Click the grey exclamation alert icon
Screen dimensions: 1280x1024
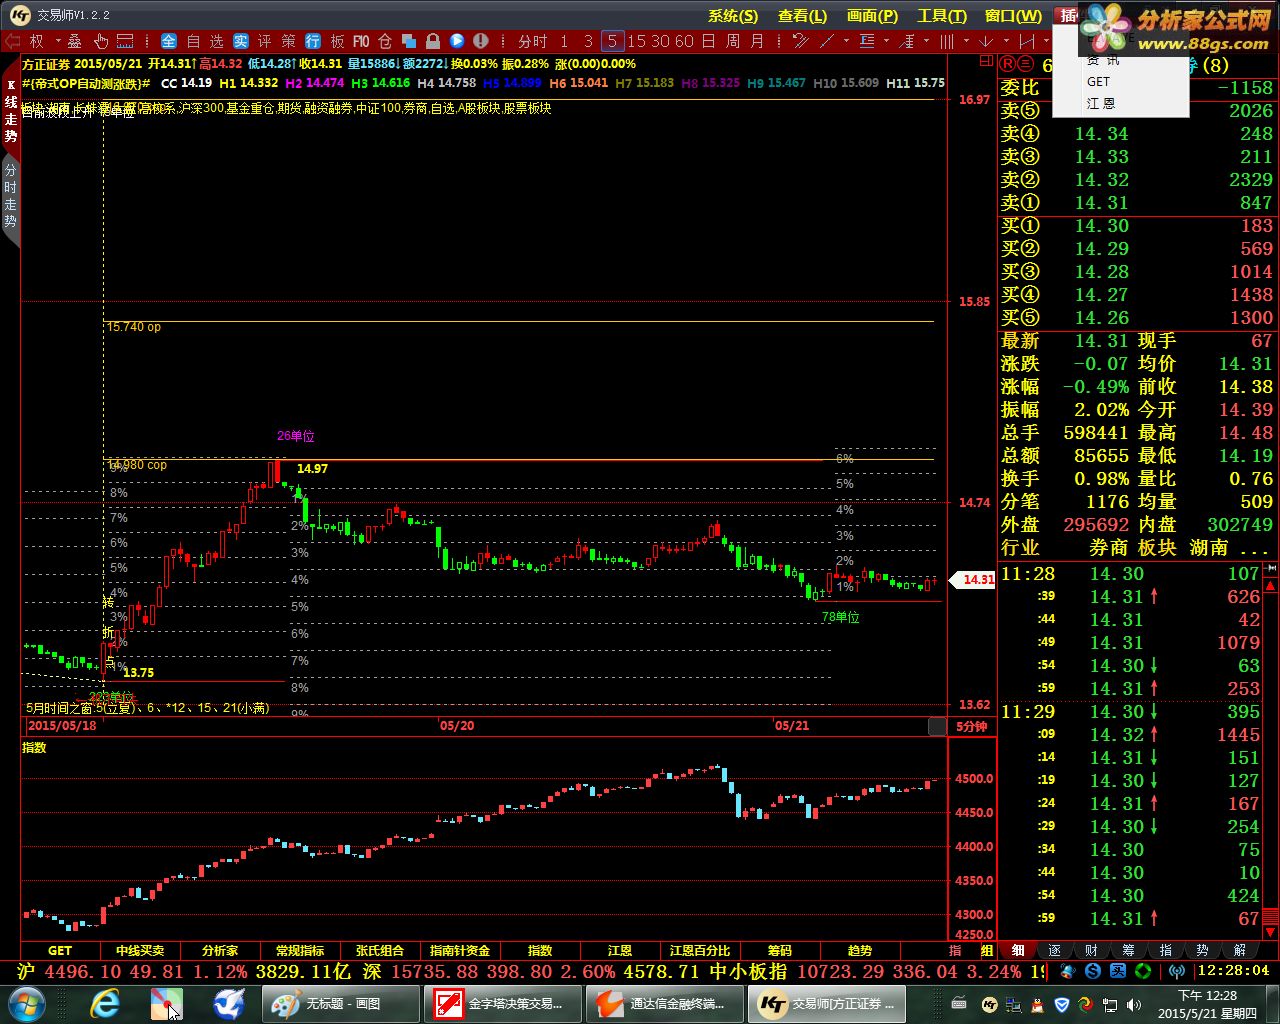481,41
